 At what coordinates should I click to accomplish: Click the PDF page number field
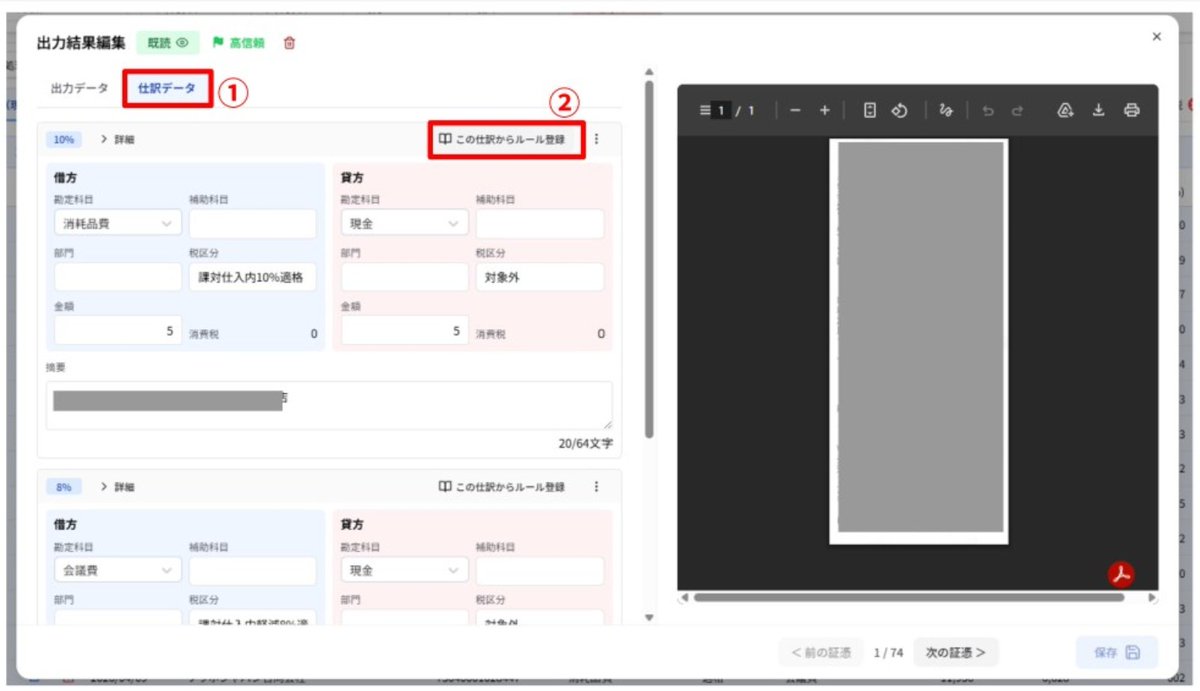tap(722, 111)
